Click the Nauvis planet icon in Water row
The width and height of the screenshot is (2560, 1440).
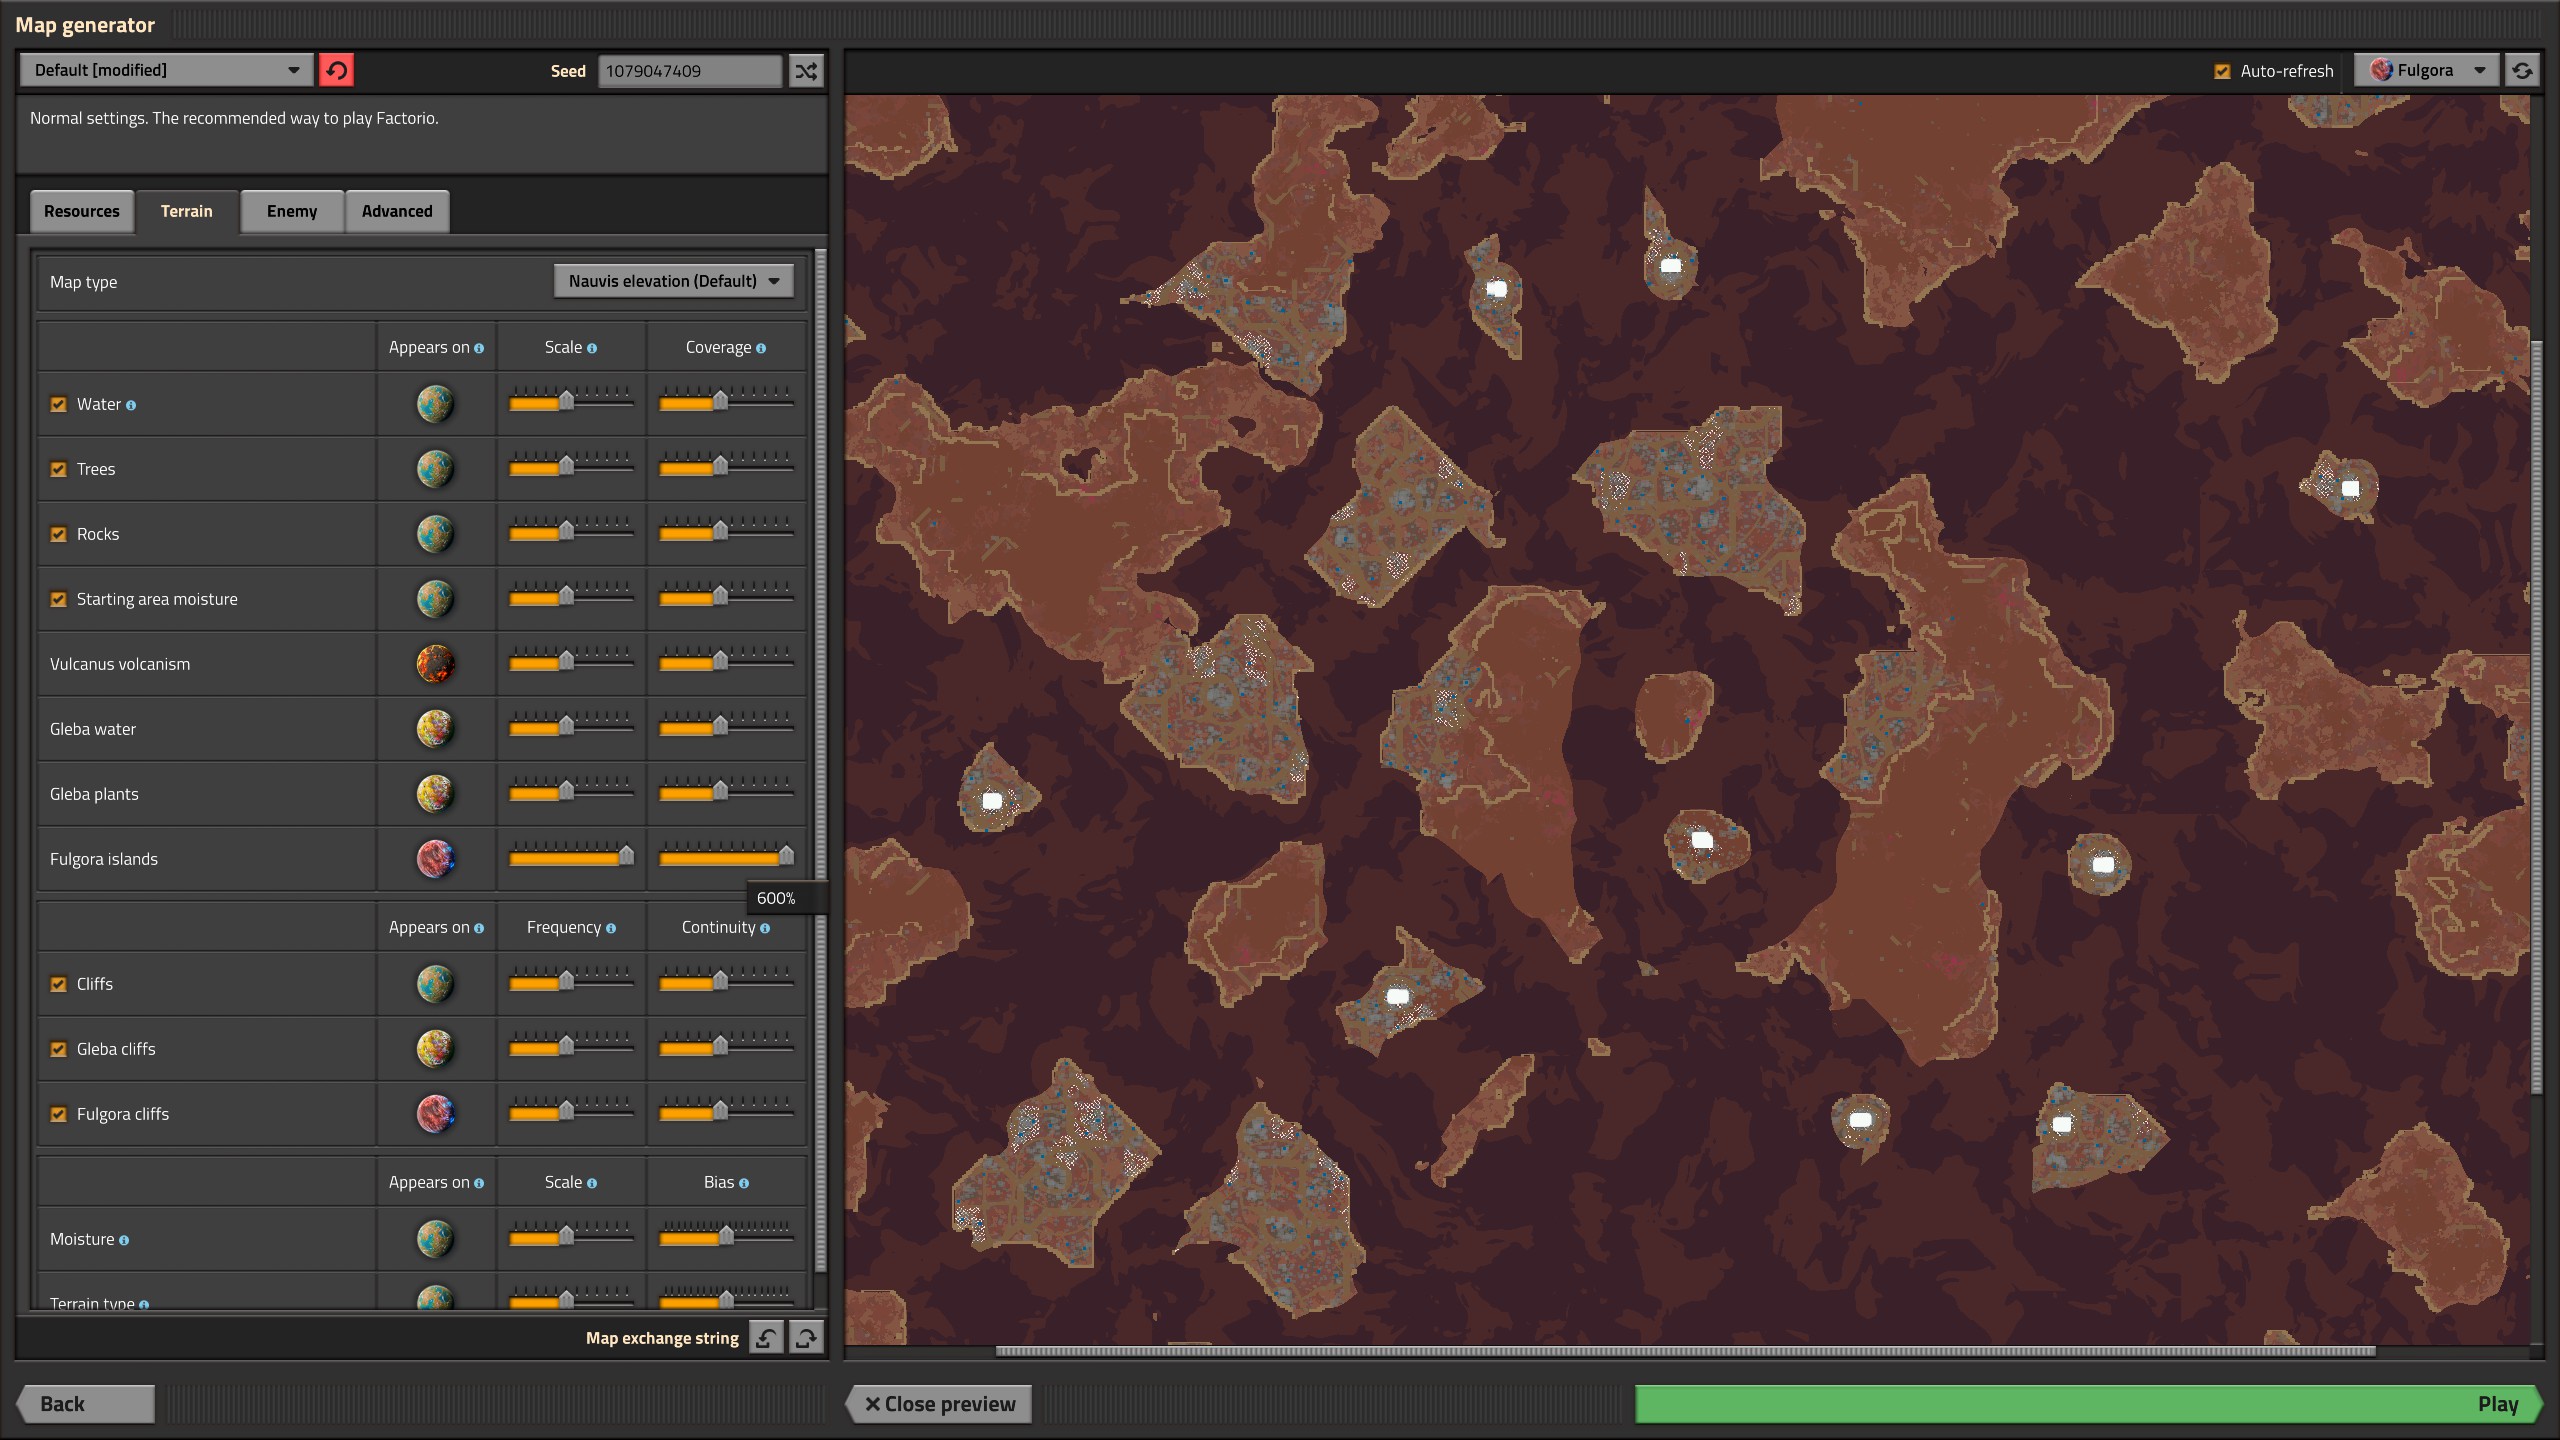[x=435, y=404]
